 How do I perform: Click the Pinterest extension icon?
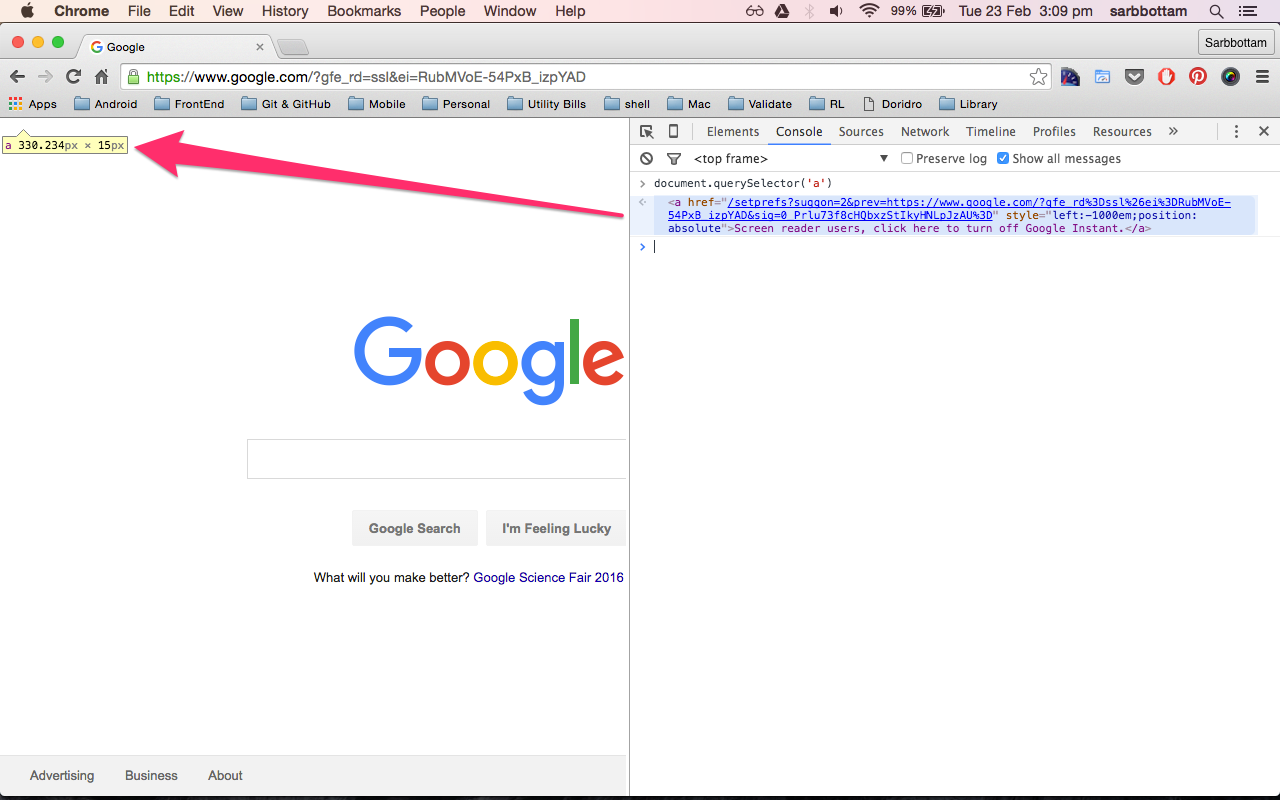[1198, 77]
